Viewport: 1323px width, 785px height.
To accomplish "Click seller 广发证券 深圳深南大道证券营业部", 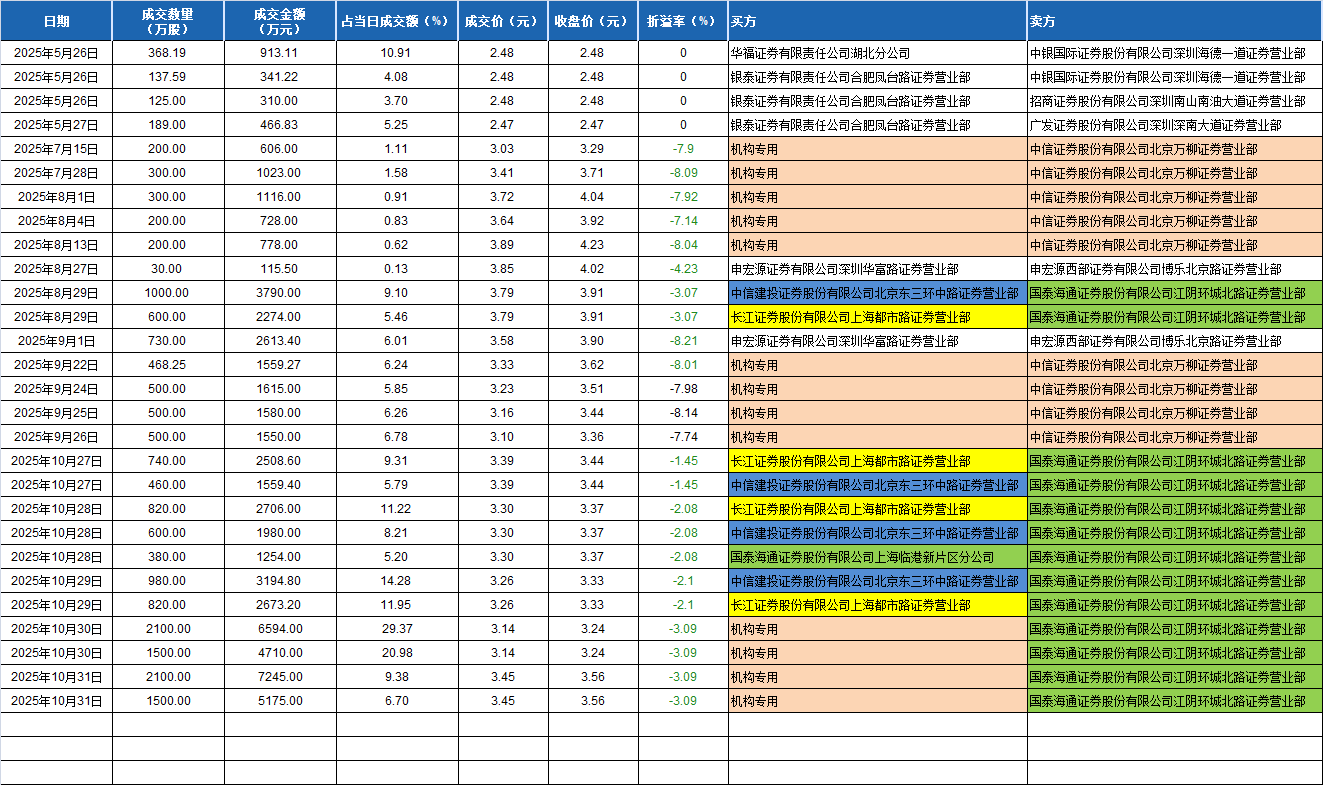I will coord(1174,125).
